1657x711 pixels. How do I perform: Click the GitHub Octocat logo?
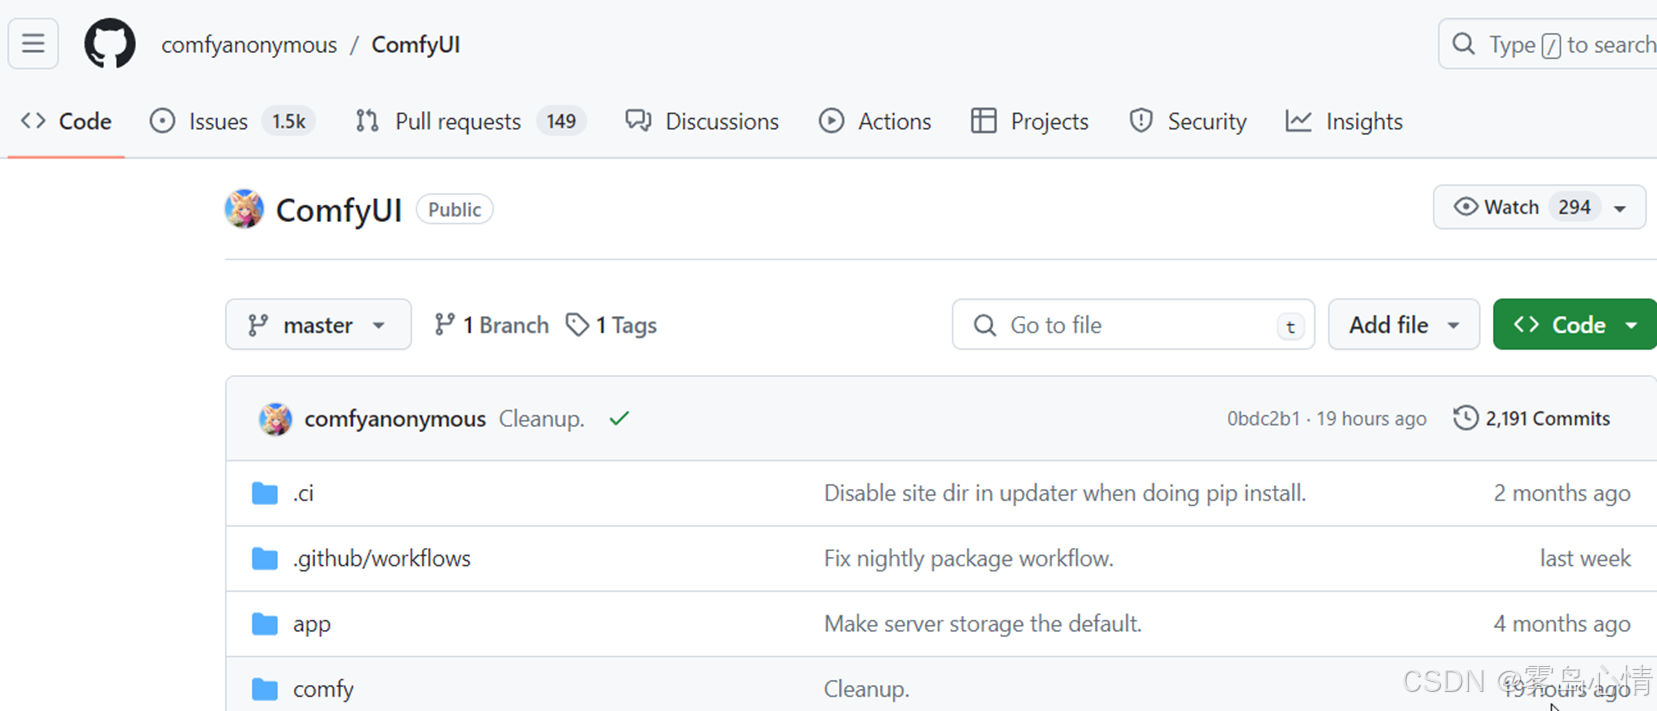coord(109,44)
